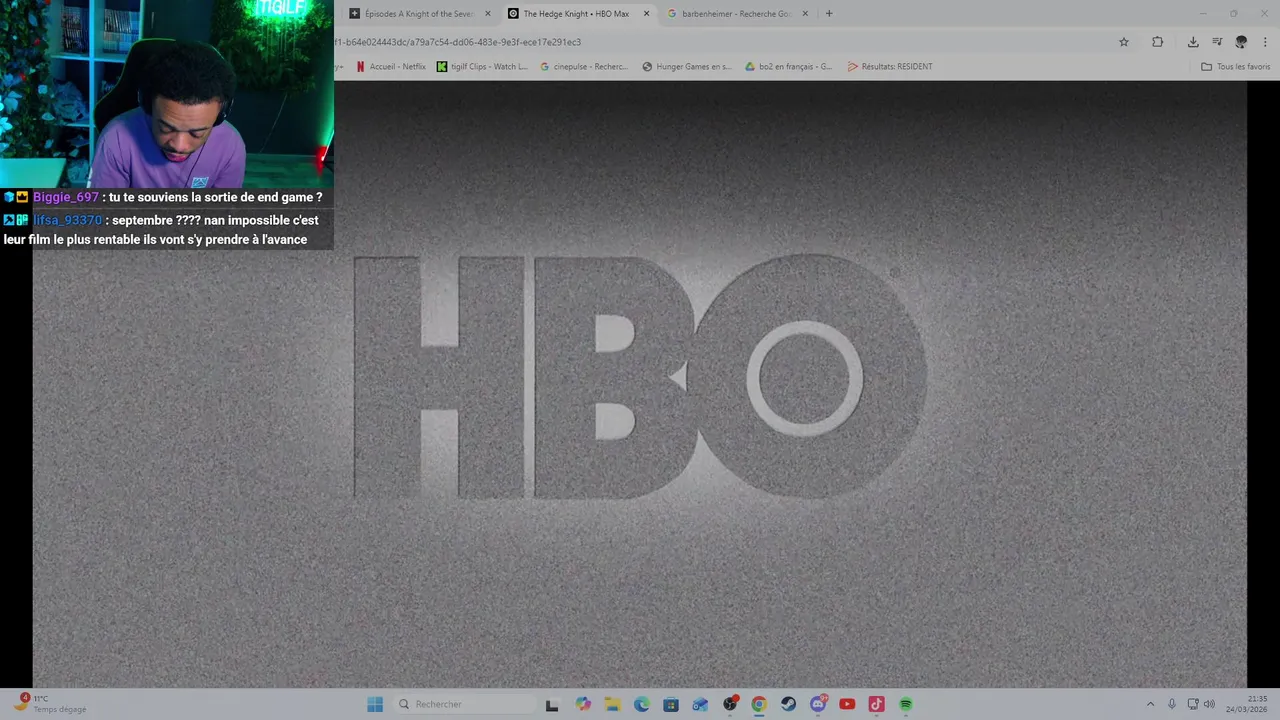Viewport: 1280px width, 720px height.
Task: Open the Chrome extensions puzzle icon
Action: point(1157,42)
